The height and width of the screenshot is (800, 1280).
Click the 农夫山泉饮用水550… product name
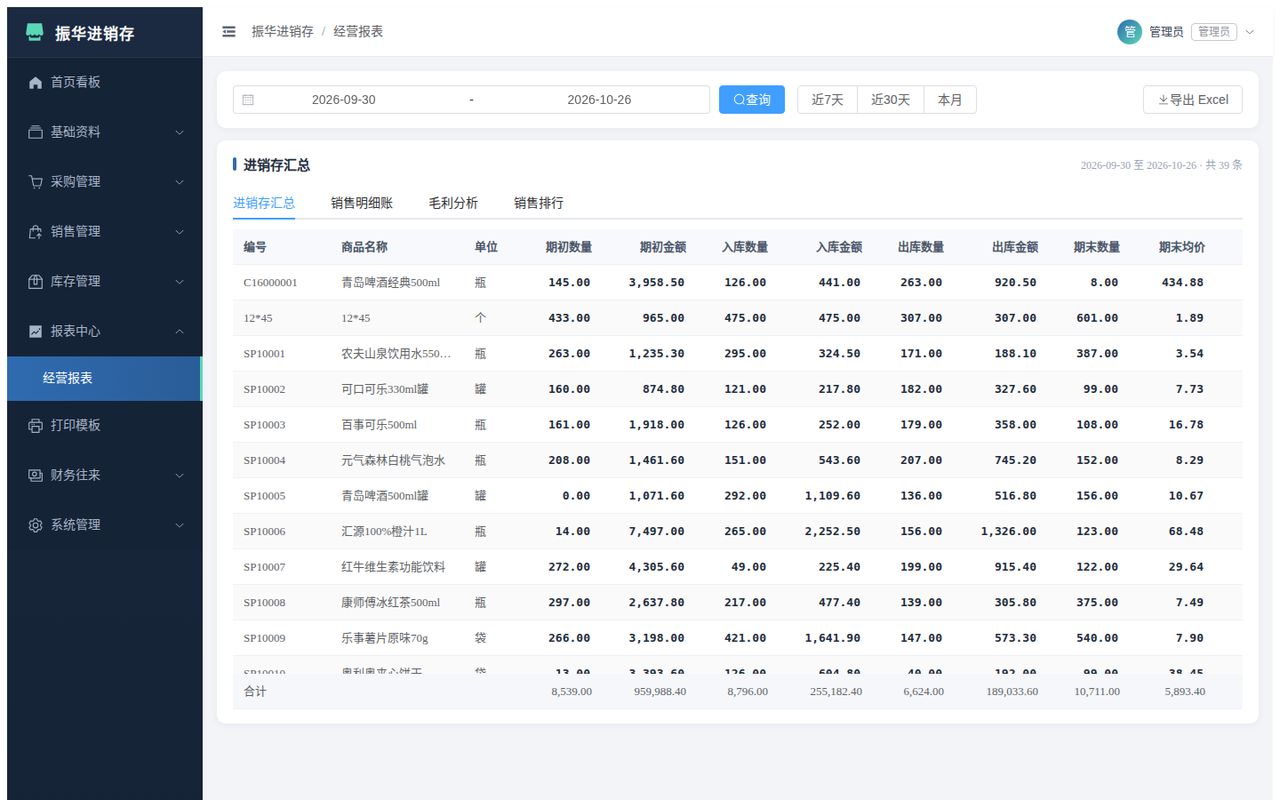point(396,354)
